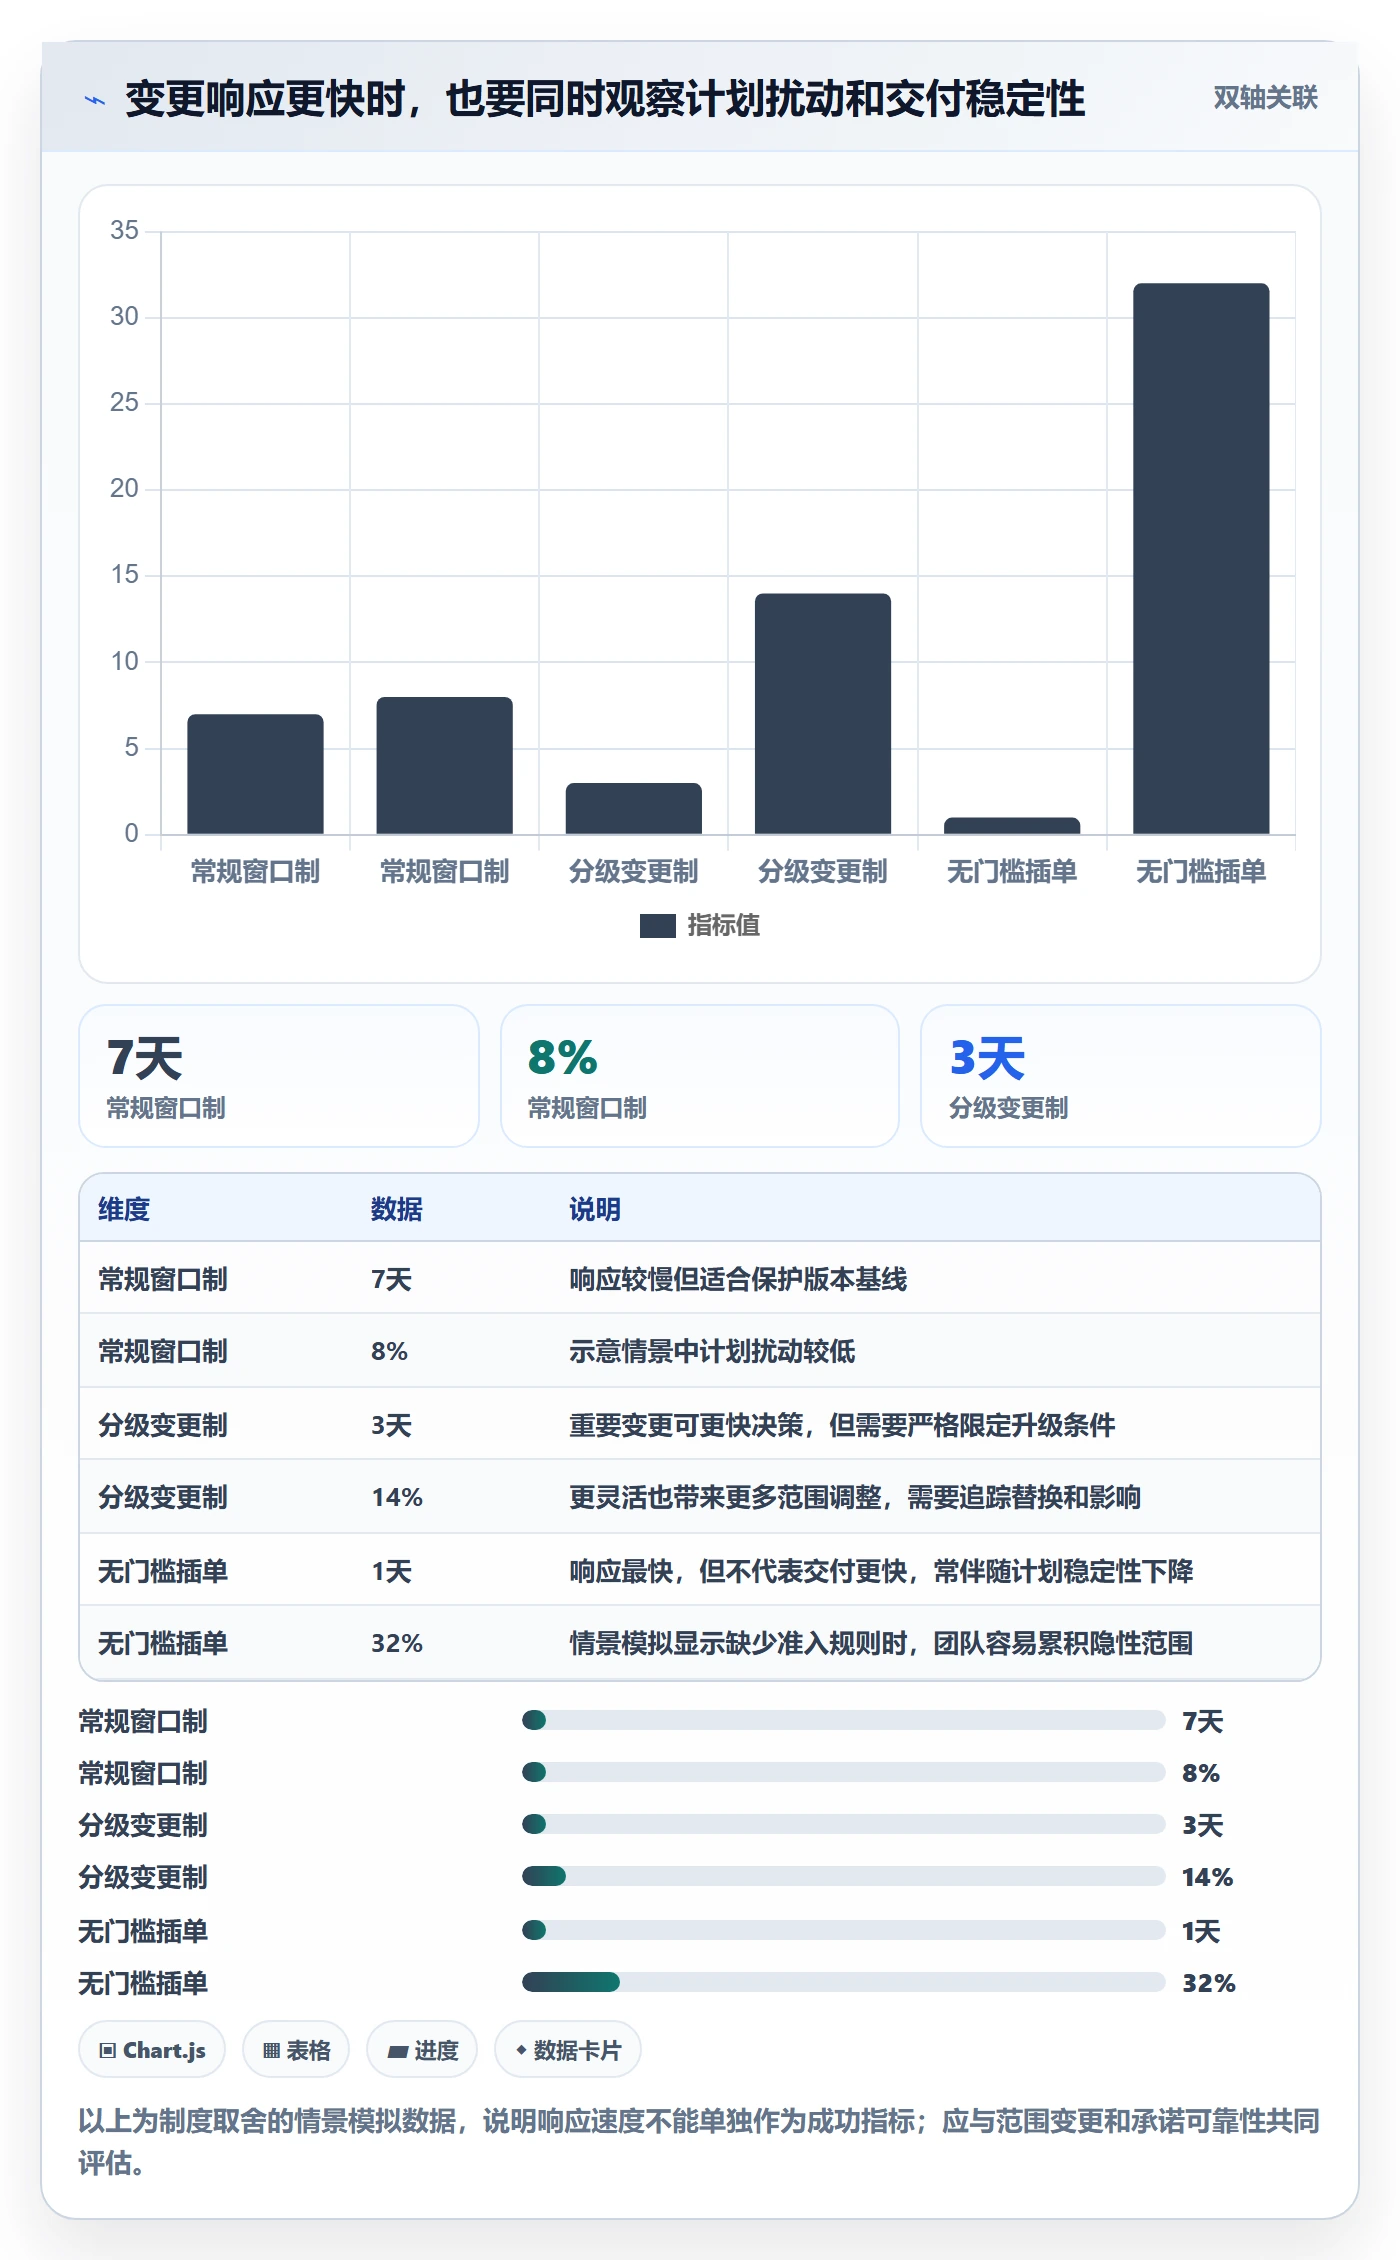The height and width of the screenshot is (2260, 1400).
Task: Click the 表格 grid icon tag
Action: point(296,2050)
